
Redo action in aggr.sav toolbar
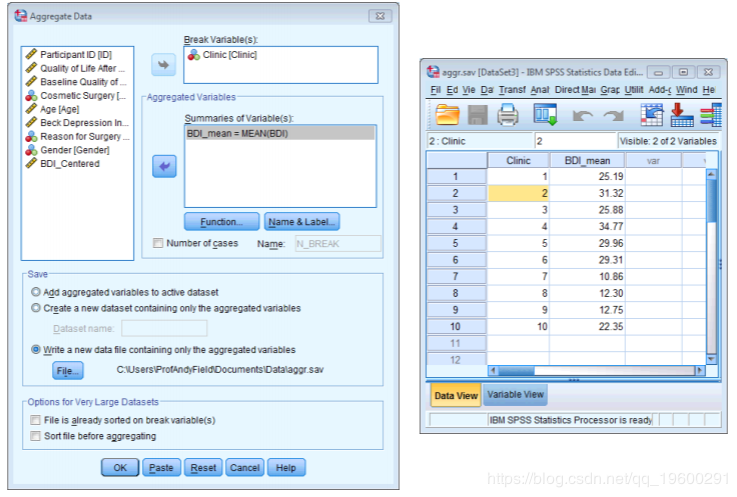click(613, 115)
